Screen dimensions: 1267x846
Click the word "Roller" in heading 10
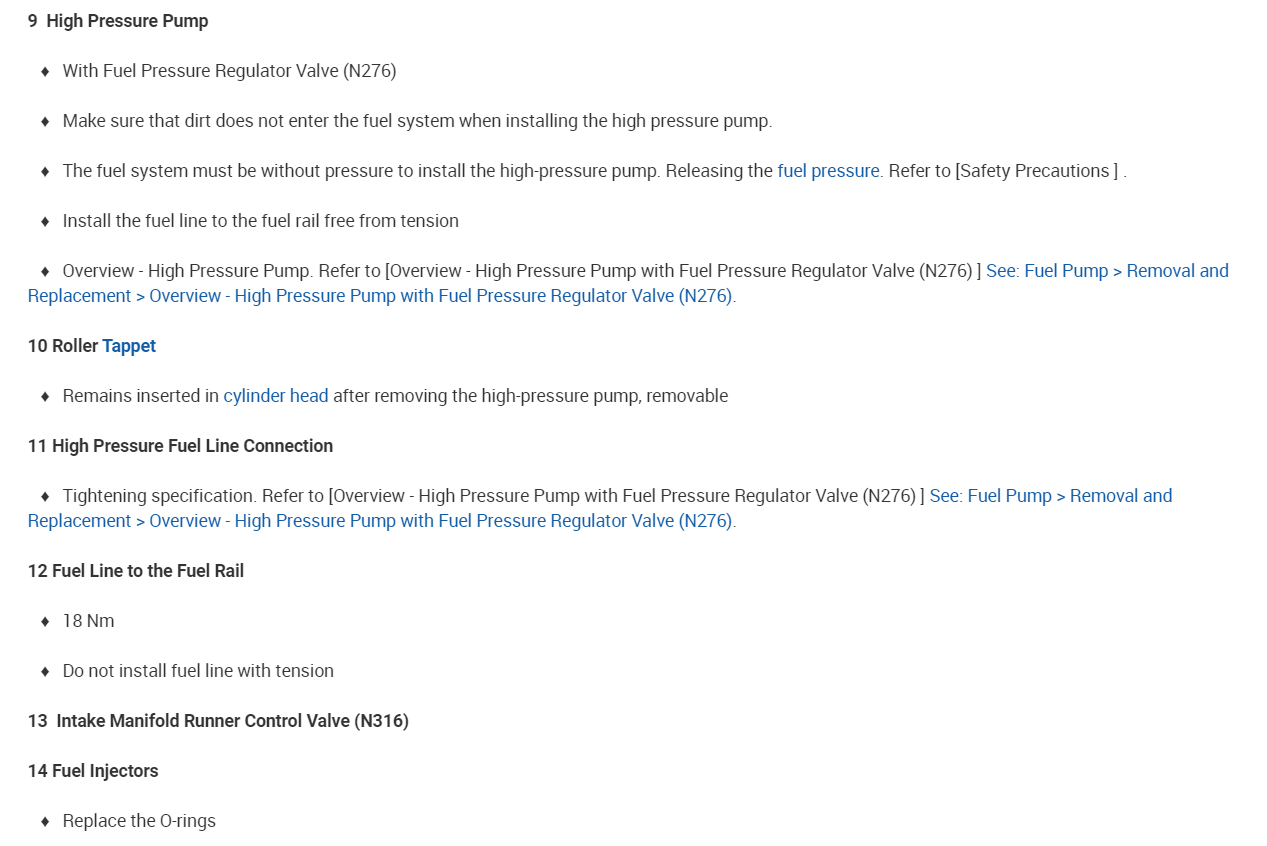click(75, 346)
